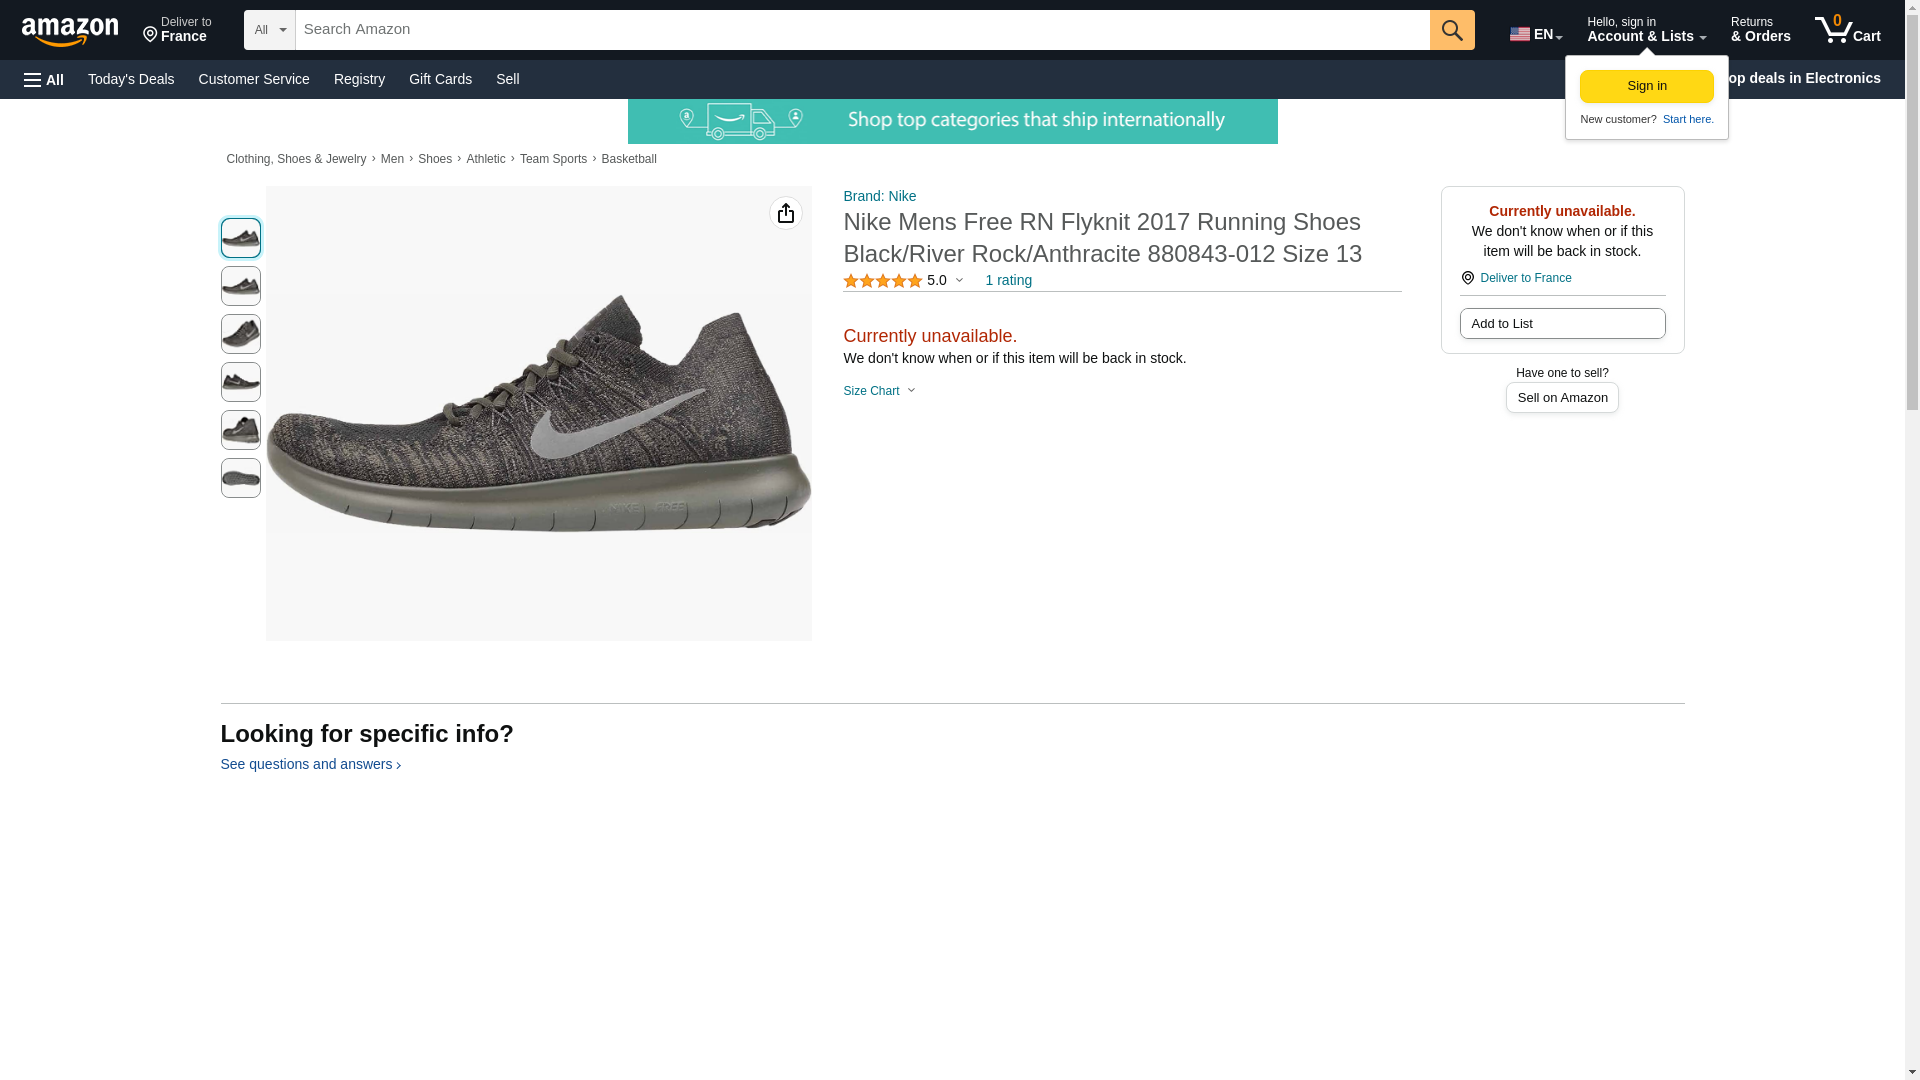Open the language selector flag EN

pyautogui.click(x=1535, y=34)
